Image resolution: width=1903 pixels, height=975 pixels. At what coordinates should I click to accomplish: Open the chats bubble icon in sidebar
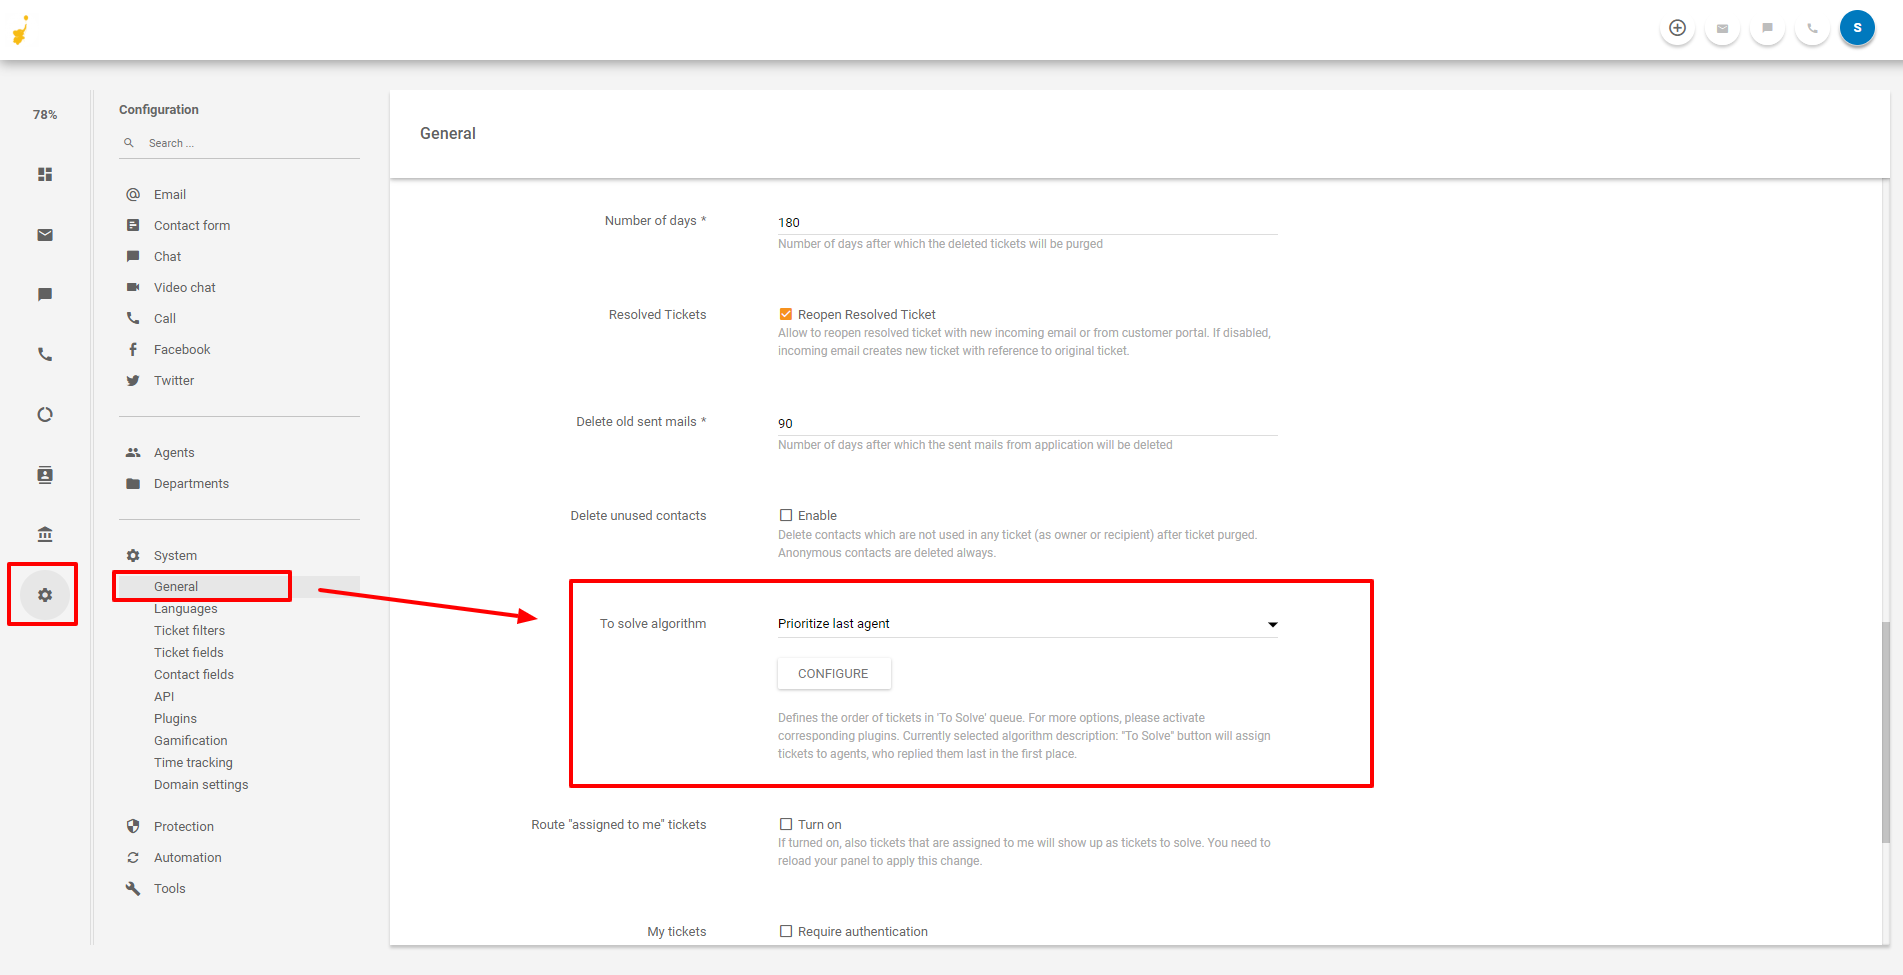(x=45, y=294)
